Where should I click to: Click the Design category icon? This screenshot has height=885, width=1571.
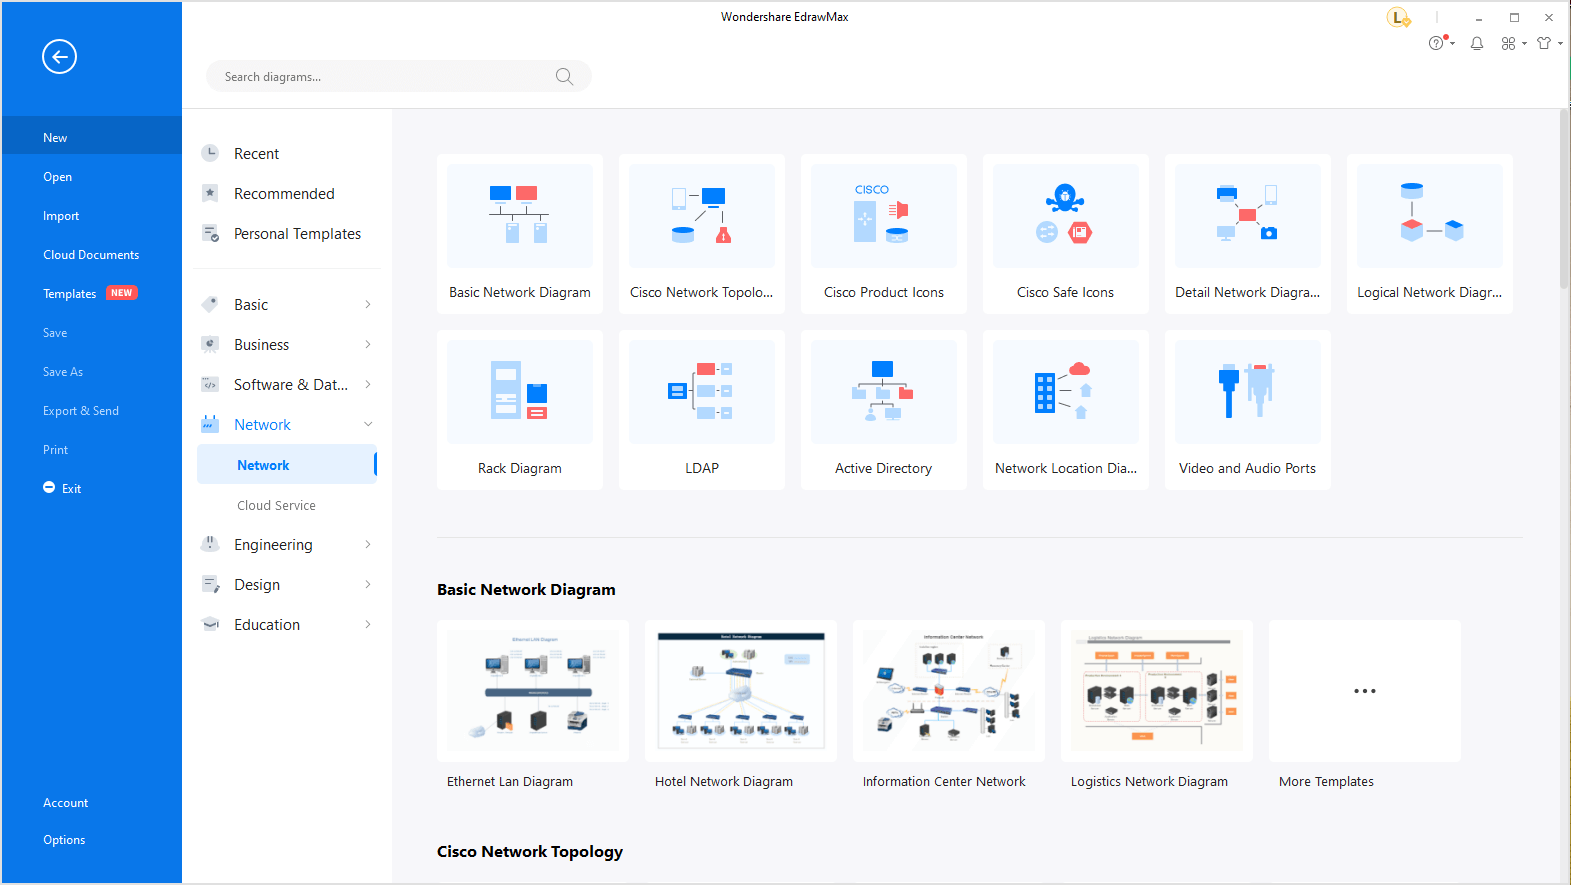click(x=210, y=584)
